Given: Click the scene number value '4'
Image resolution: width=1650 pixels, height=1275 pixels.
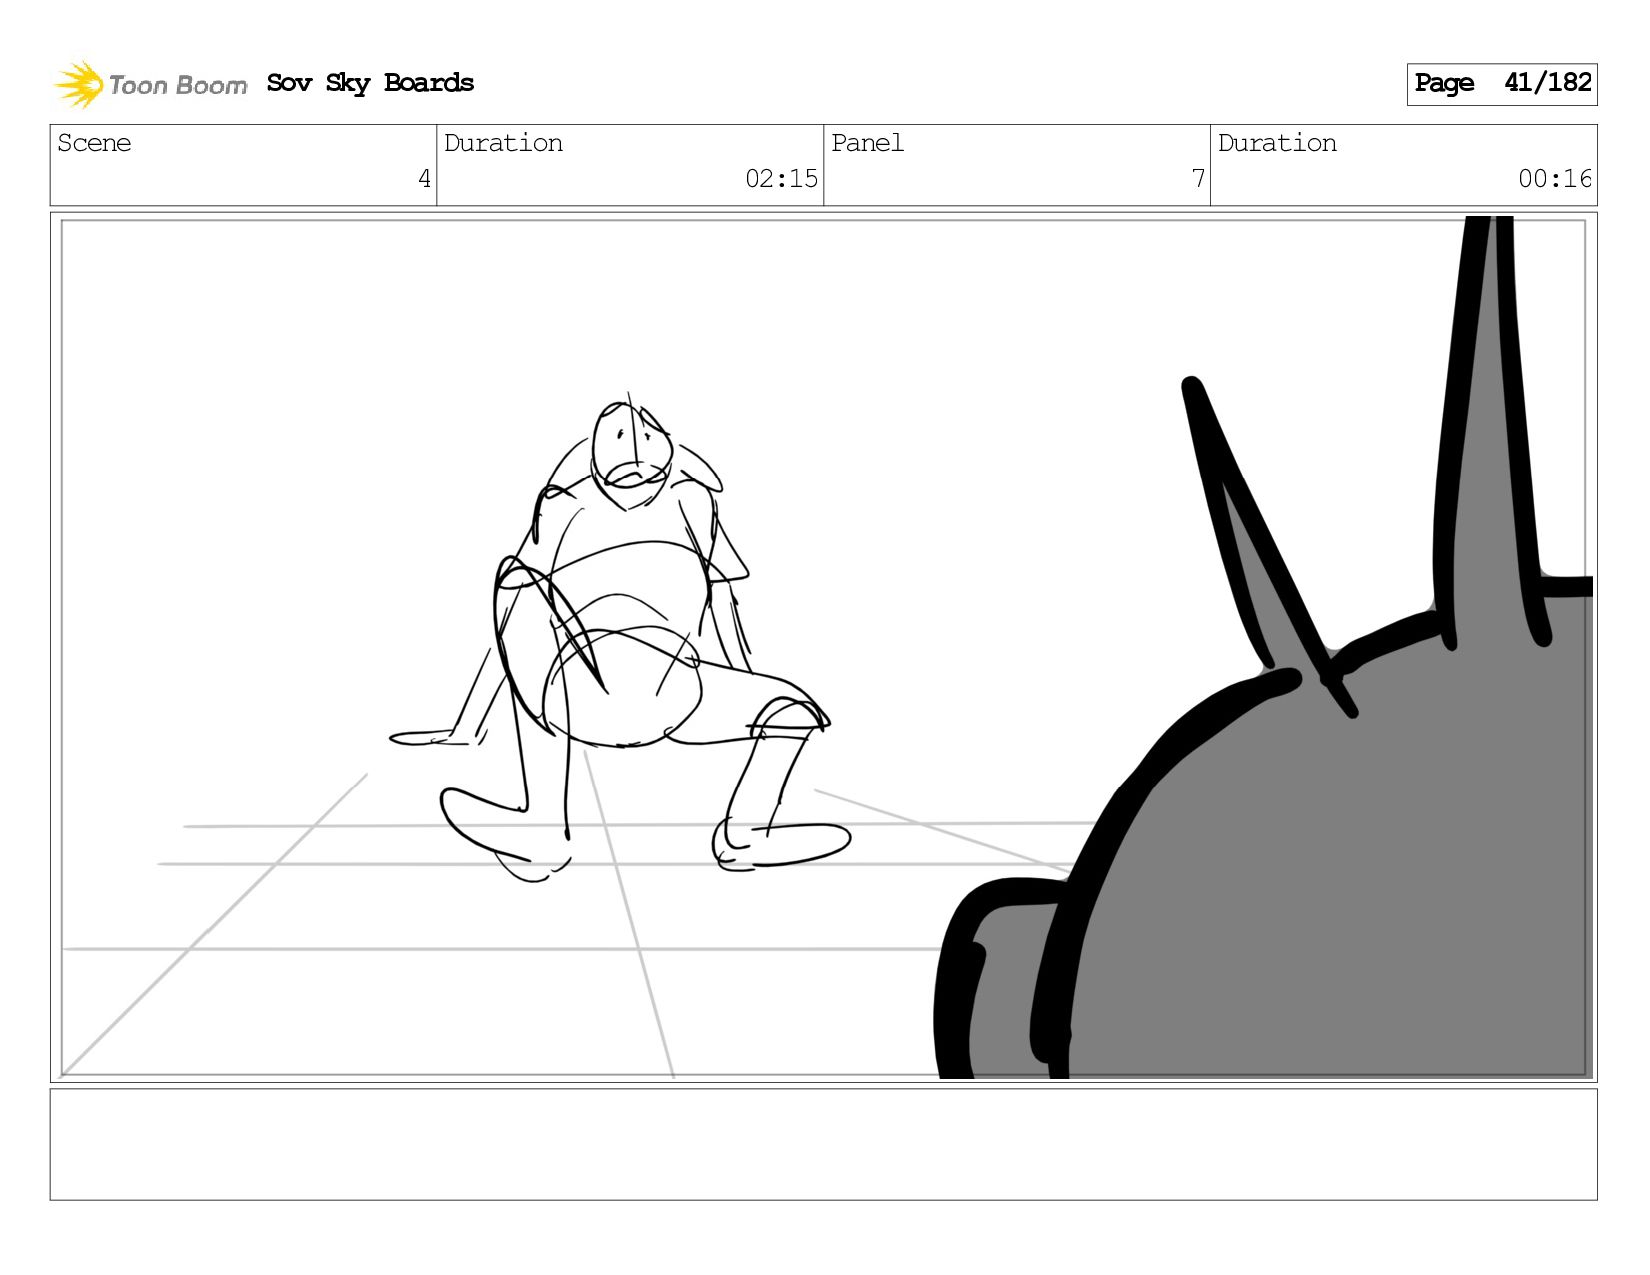Looking at the screenshot, I should [424, 179].
